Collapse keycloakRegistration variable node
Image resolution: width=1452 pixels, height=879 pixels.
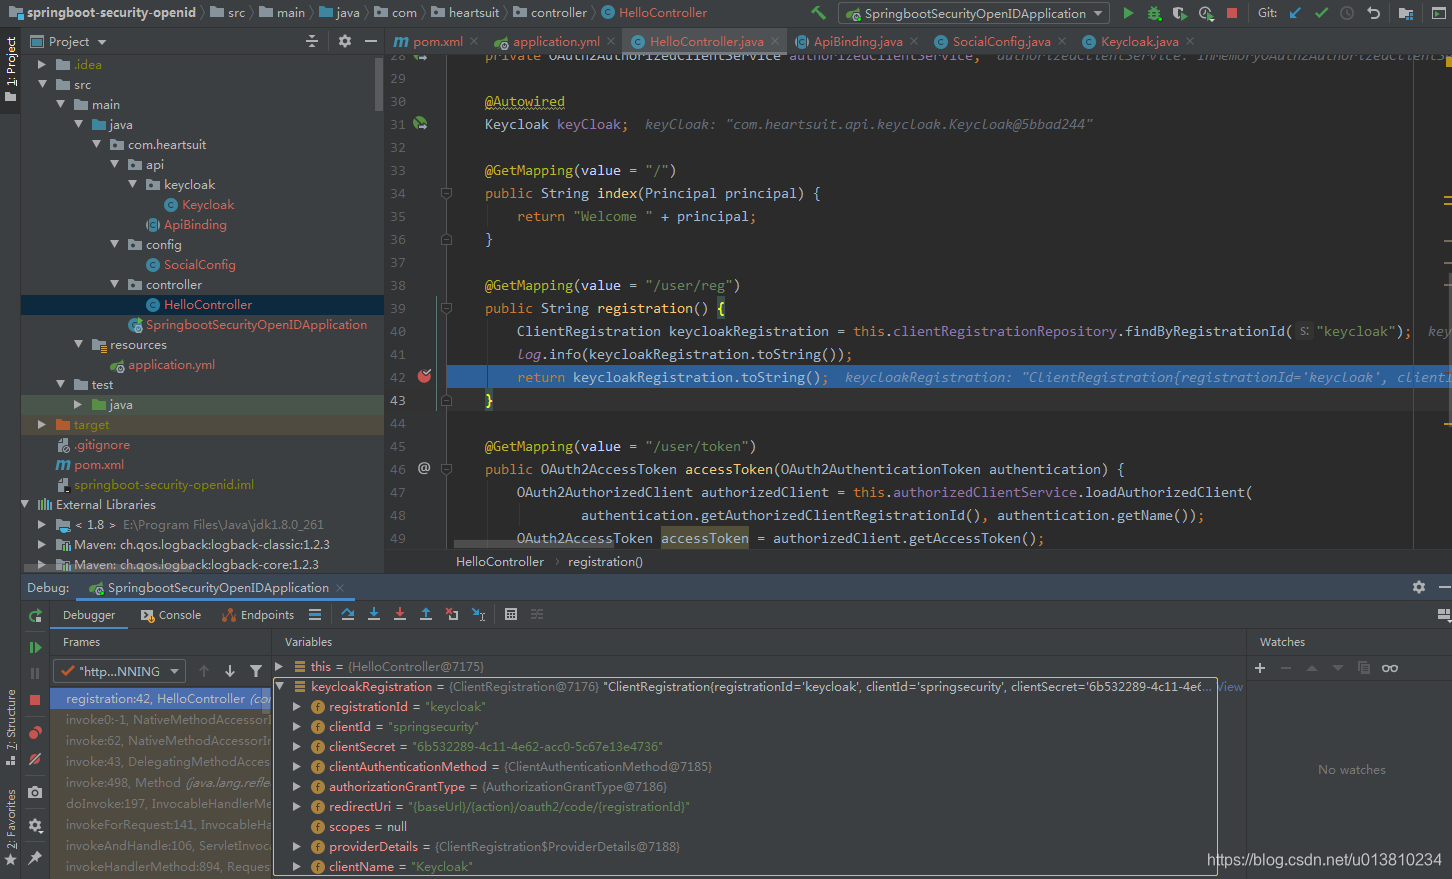pyautogui.click(x=279, y=686)
